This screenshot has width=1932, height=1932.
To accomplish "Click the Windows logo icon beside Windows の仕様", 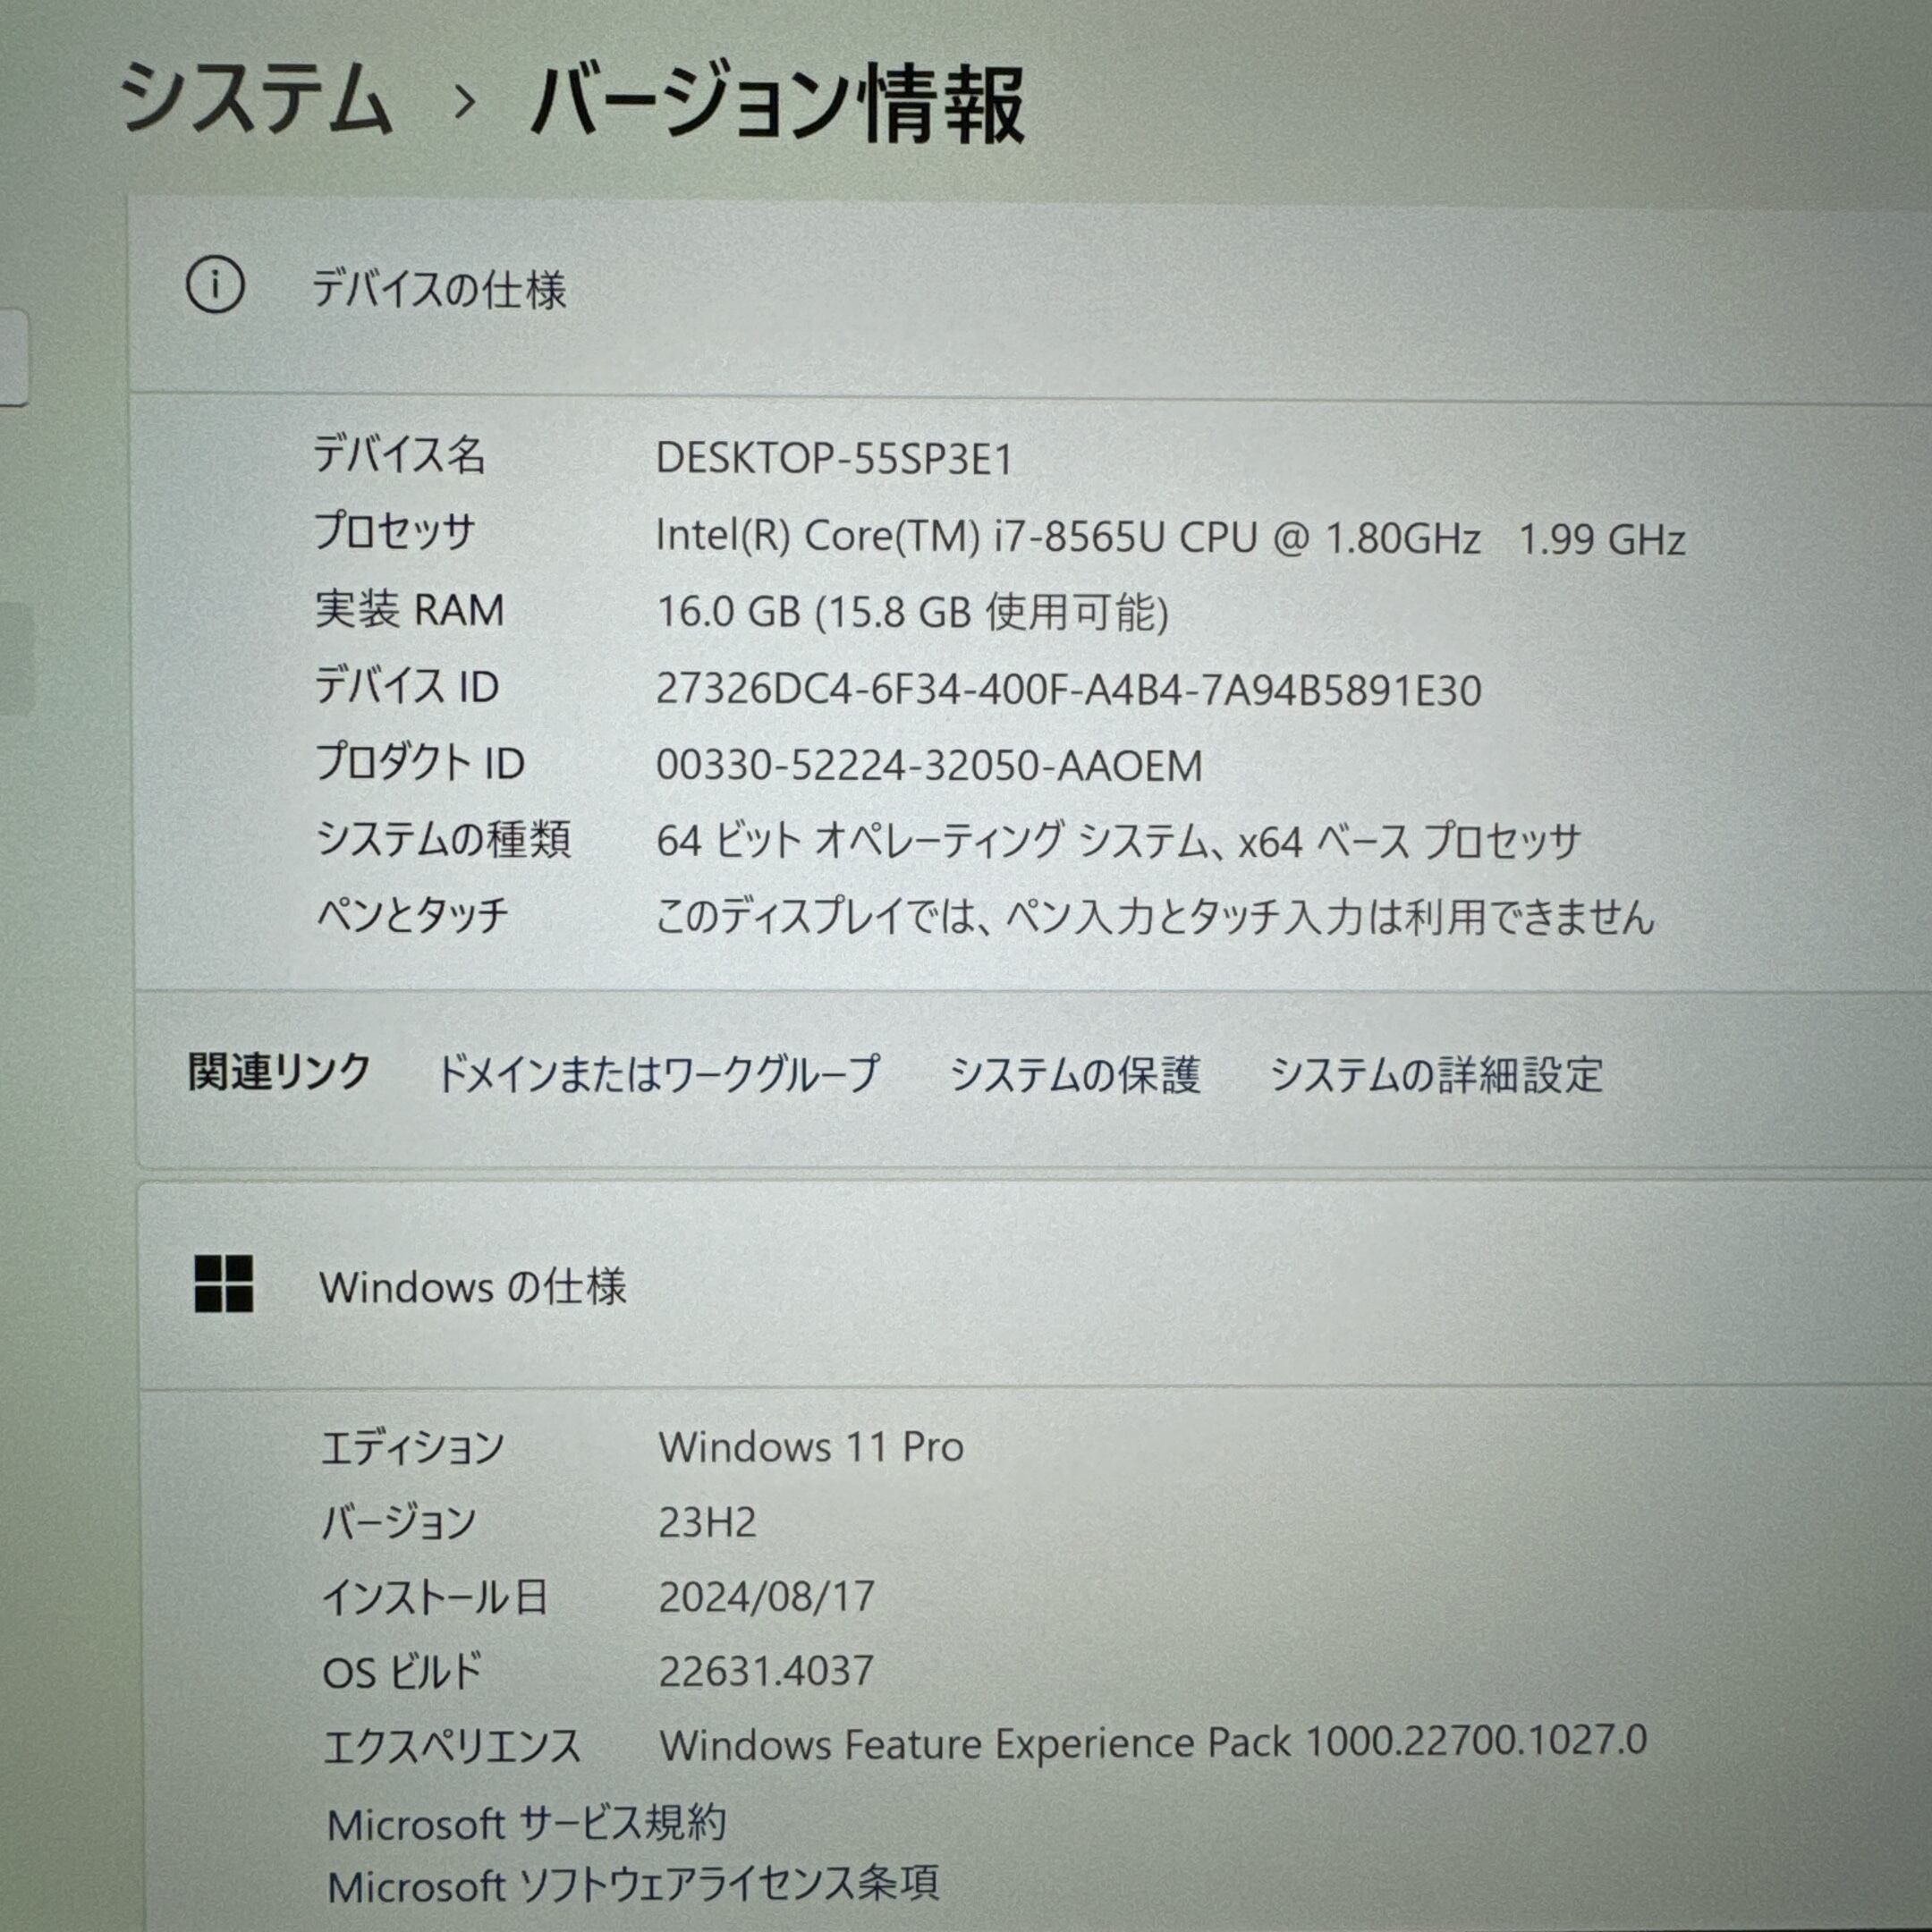I will 223,1284.
